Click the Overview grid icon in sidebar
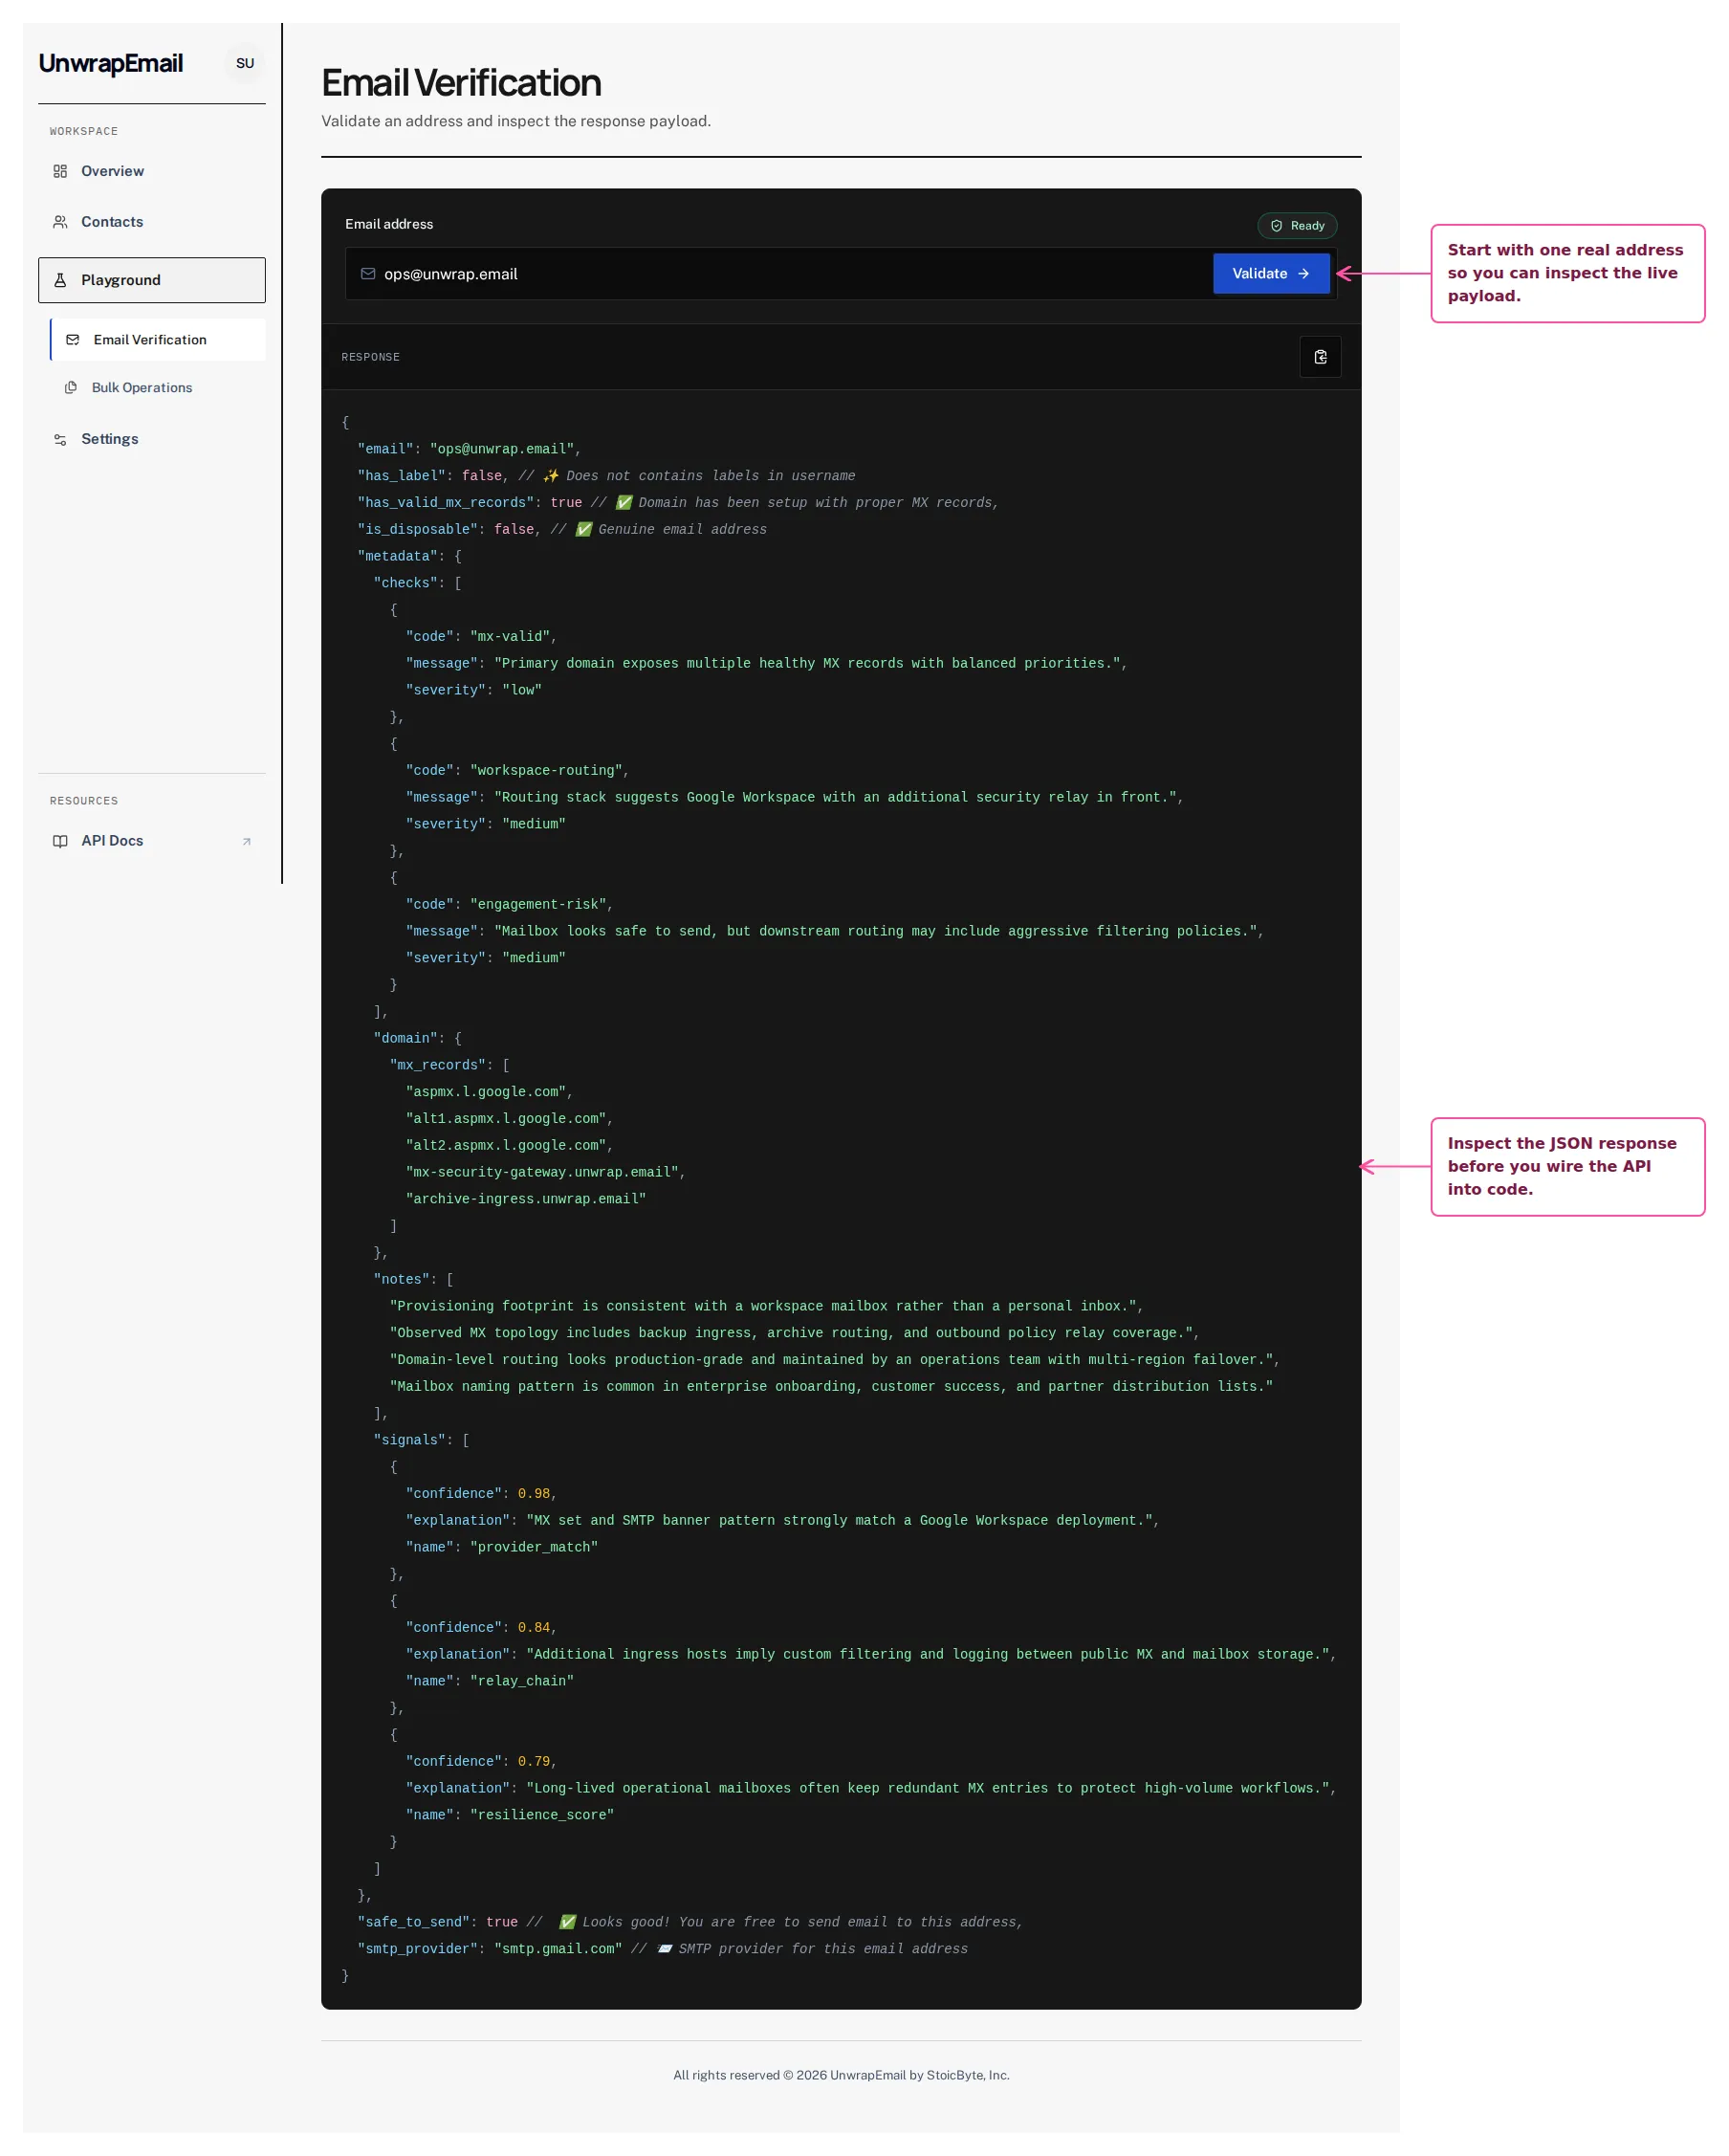This screenshot has height=2156, width=1729. tap(60, 171)
